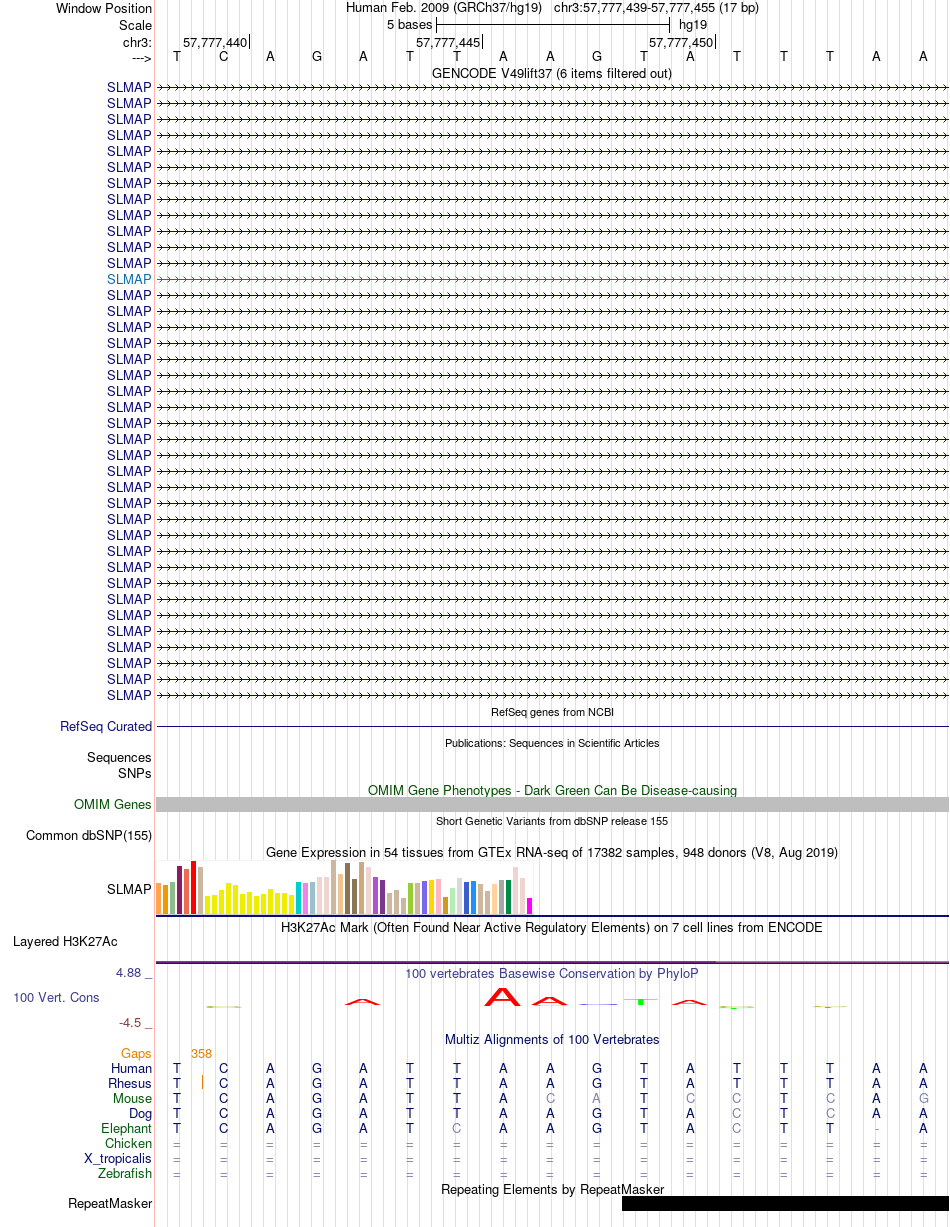The width and height of the screenshot is (950, 1227).
Task: Click the dash gap in Elephant alignment row
Action: [x=877, y=1129]
